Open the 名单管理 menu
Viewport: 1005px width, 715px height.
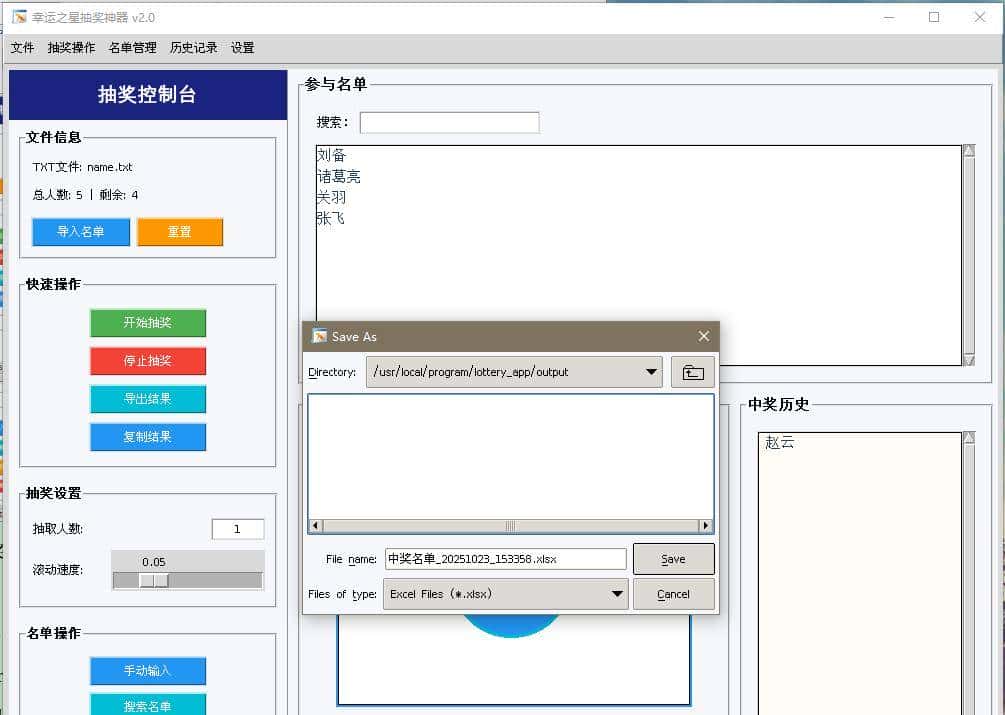tap(131, 47)
